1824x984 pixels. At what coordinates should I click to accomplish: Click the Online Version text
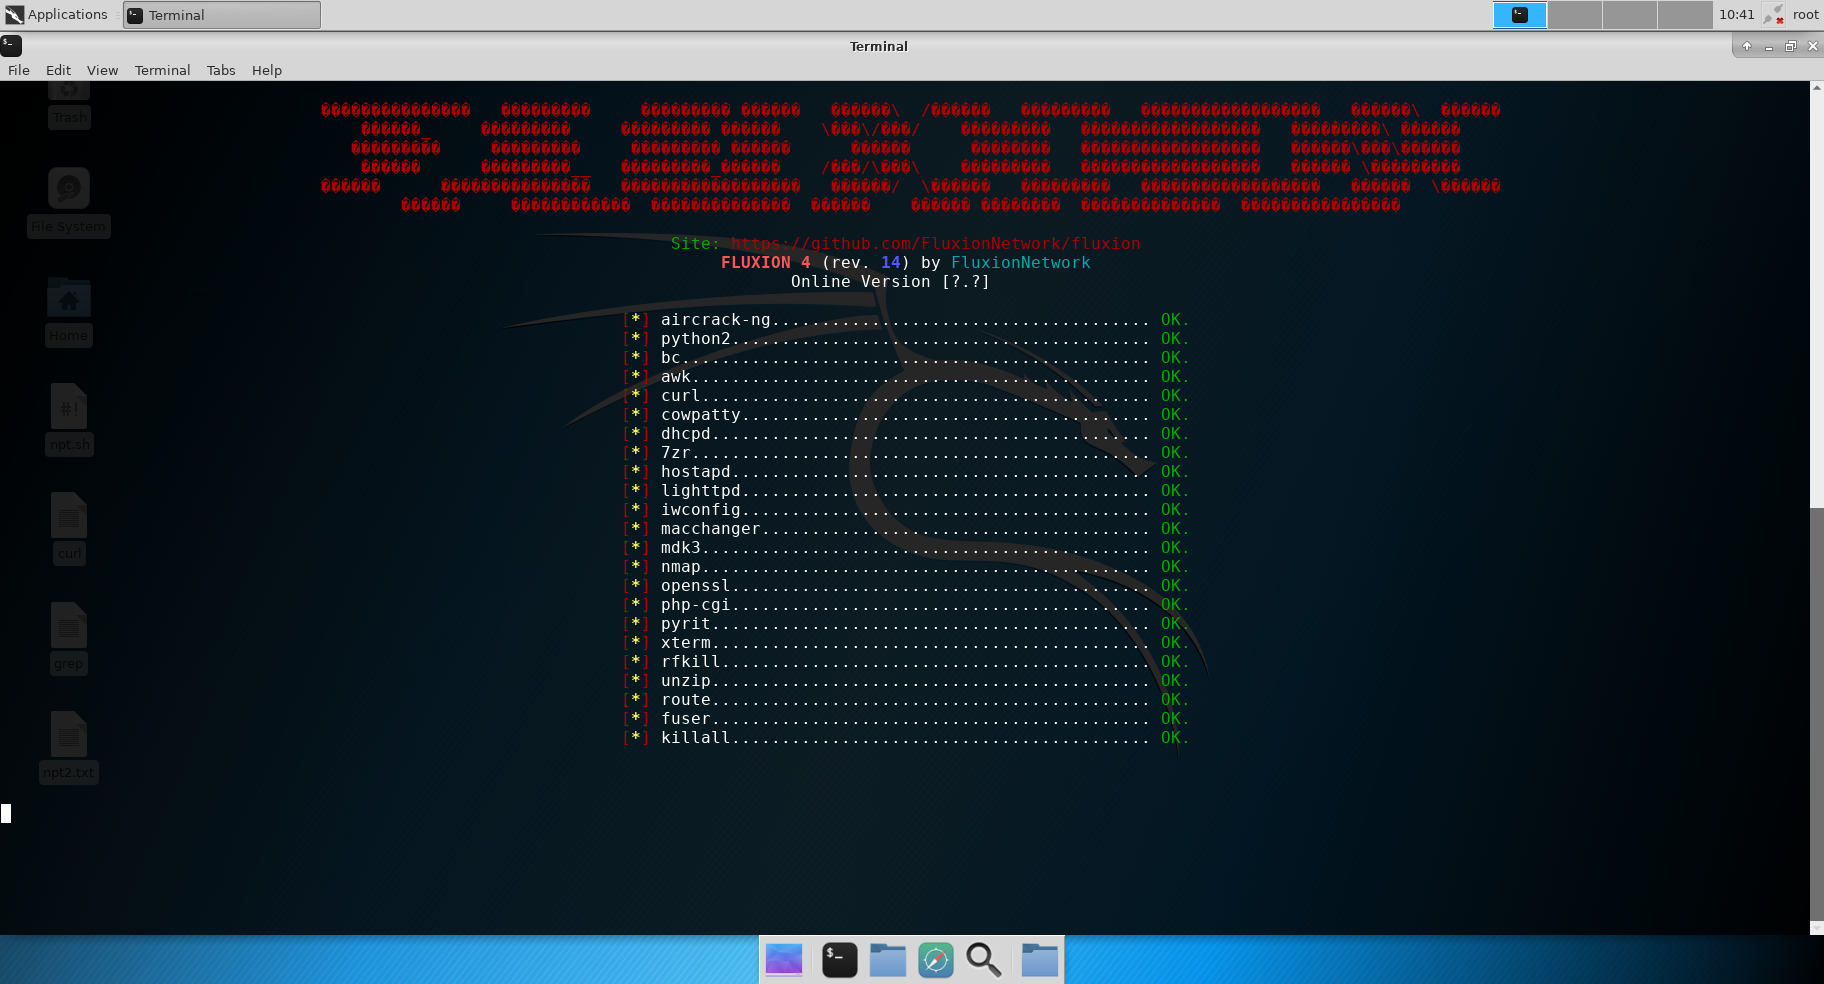[890, 282]
